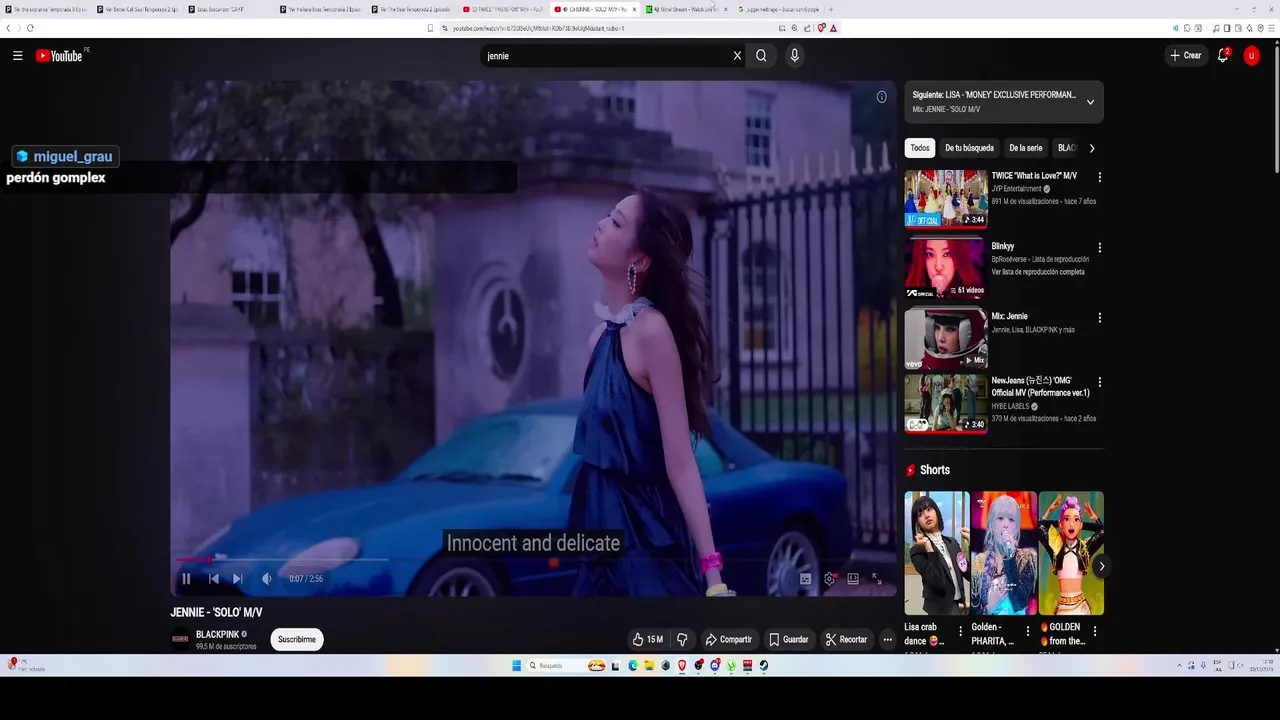1280x720 pixels.
Task: Open the YouTube hamburger guide menu
Action: point(17,56)
